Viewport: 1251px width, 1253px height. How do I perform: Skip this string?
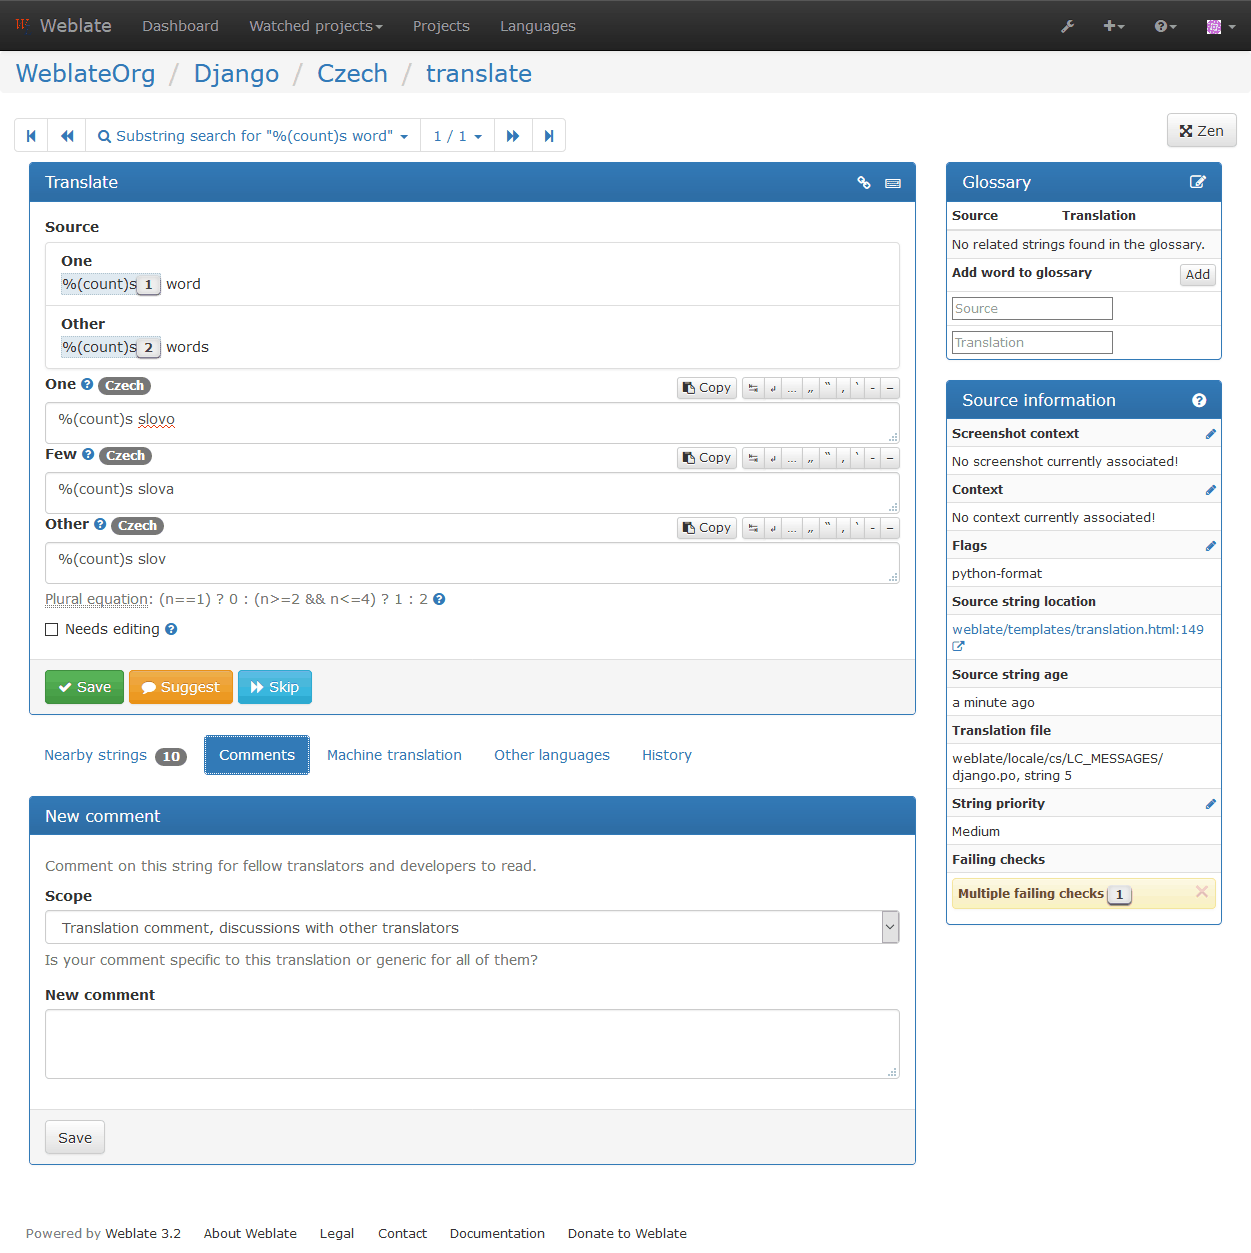(x=275, y=687)
